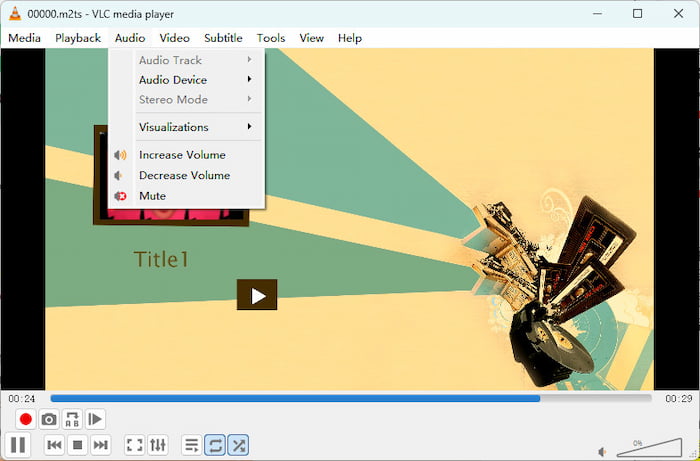Open the Media menu
This screenshot has height=461, width=700.
(25, 38)
